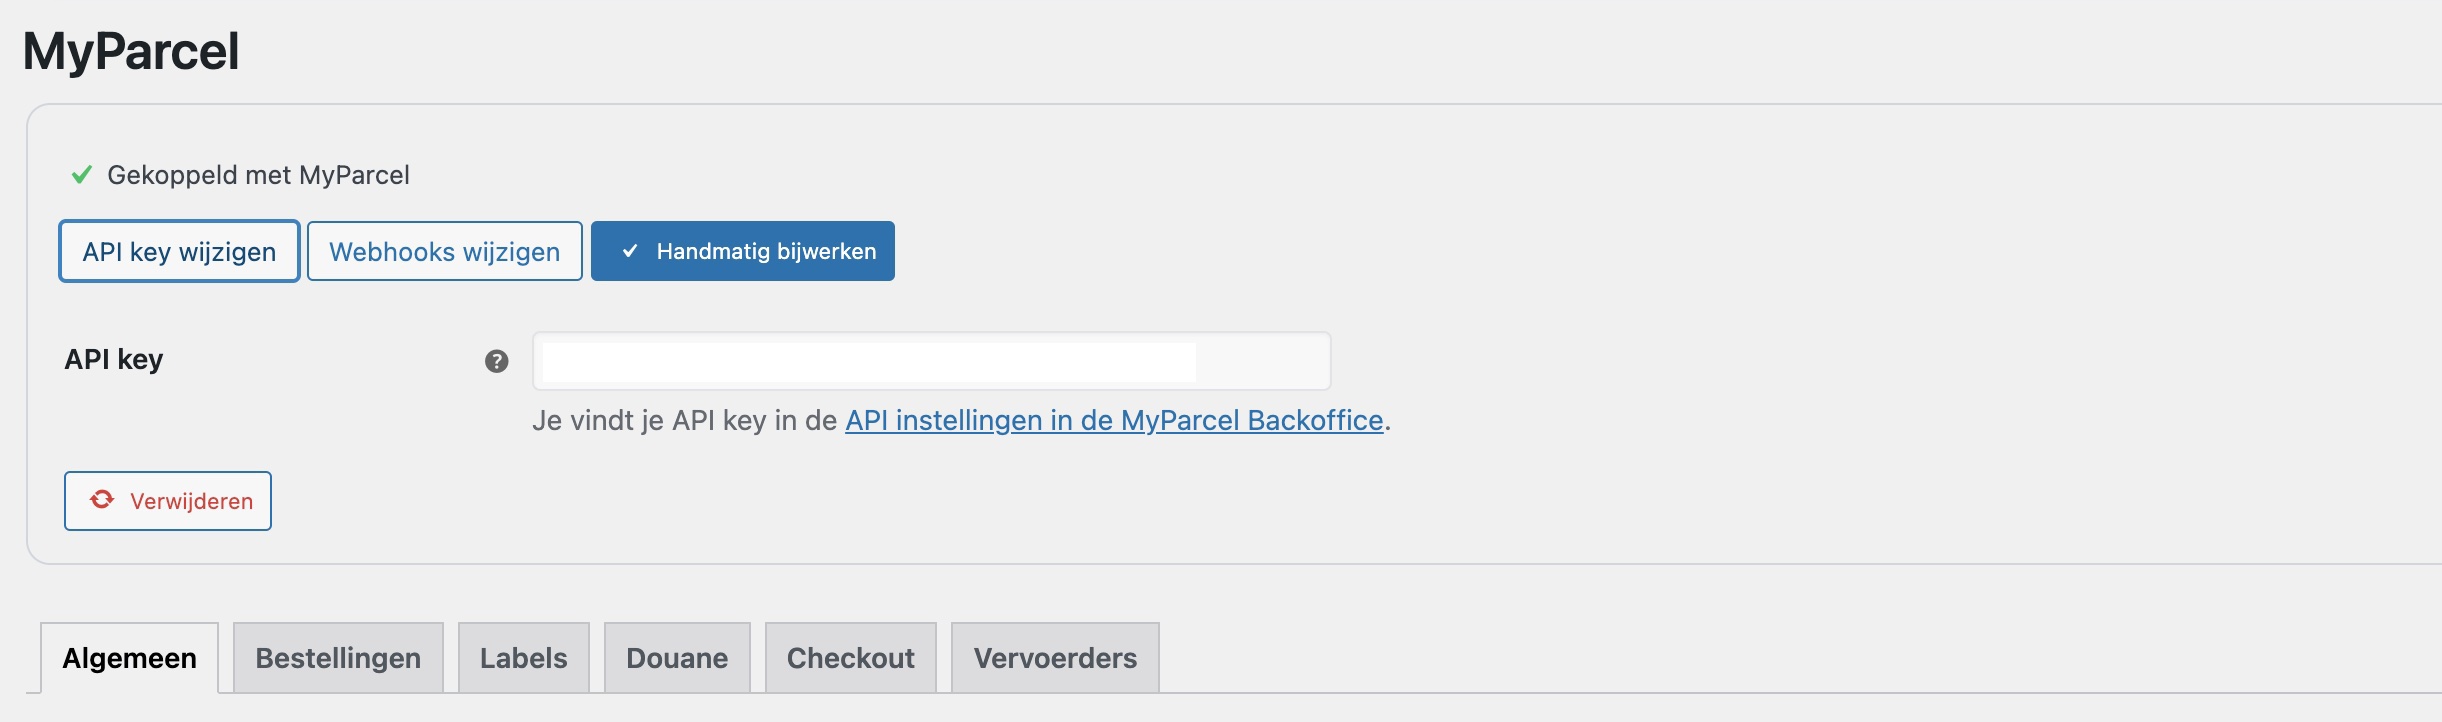Open API instellingen in de MyParcel Backoffice
This screenshot has width=2442, height=722.
click(1113, 421)
